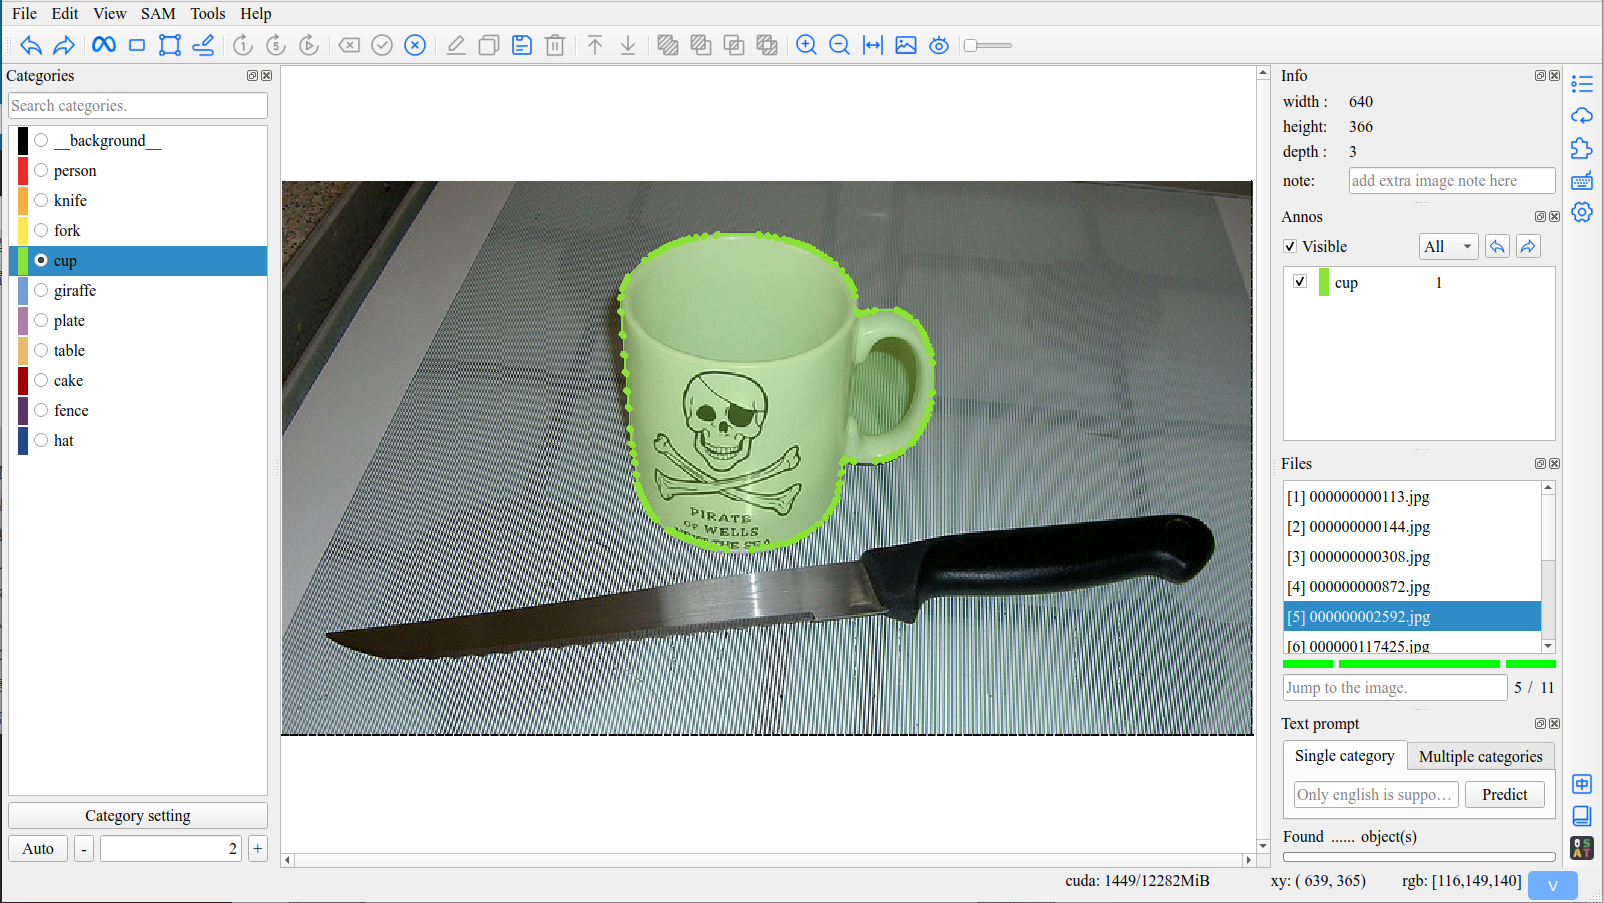Viewport: 1604px width, 903px height.
Task: Finish annotation with checkmark icon
Action: point(382,45)
